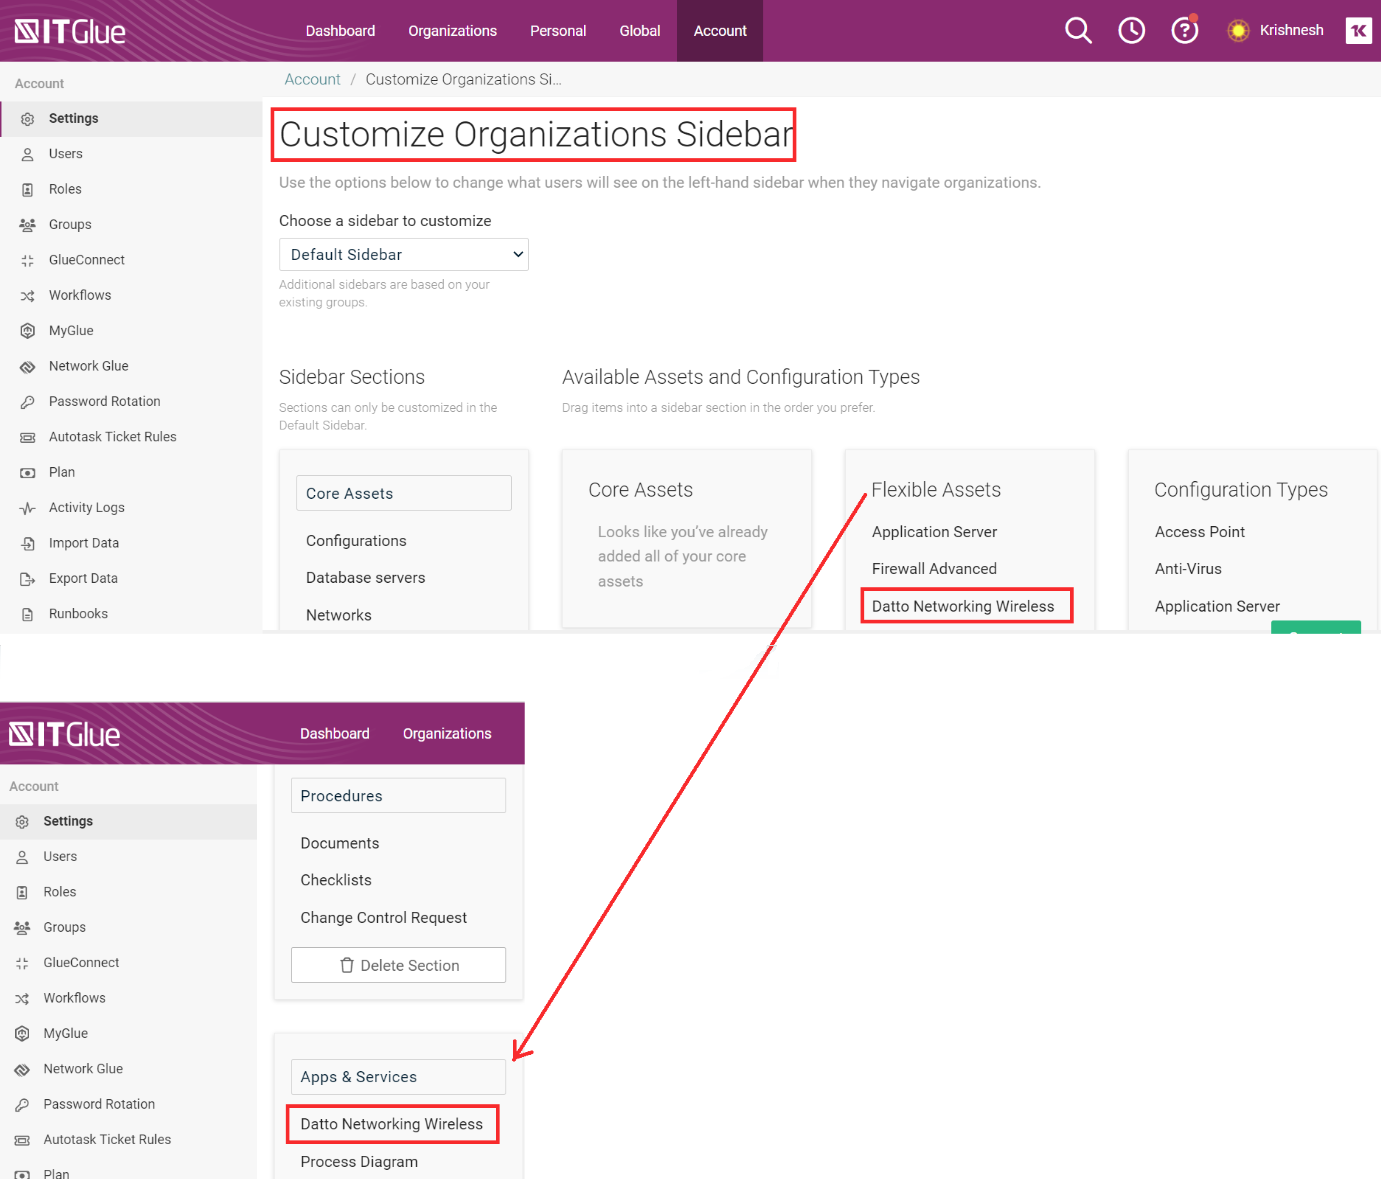Open Dashboard in the lower screenshot header

tap(335, 734)
